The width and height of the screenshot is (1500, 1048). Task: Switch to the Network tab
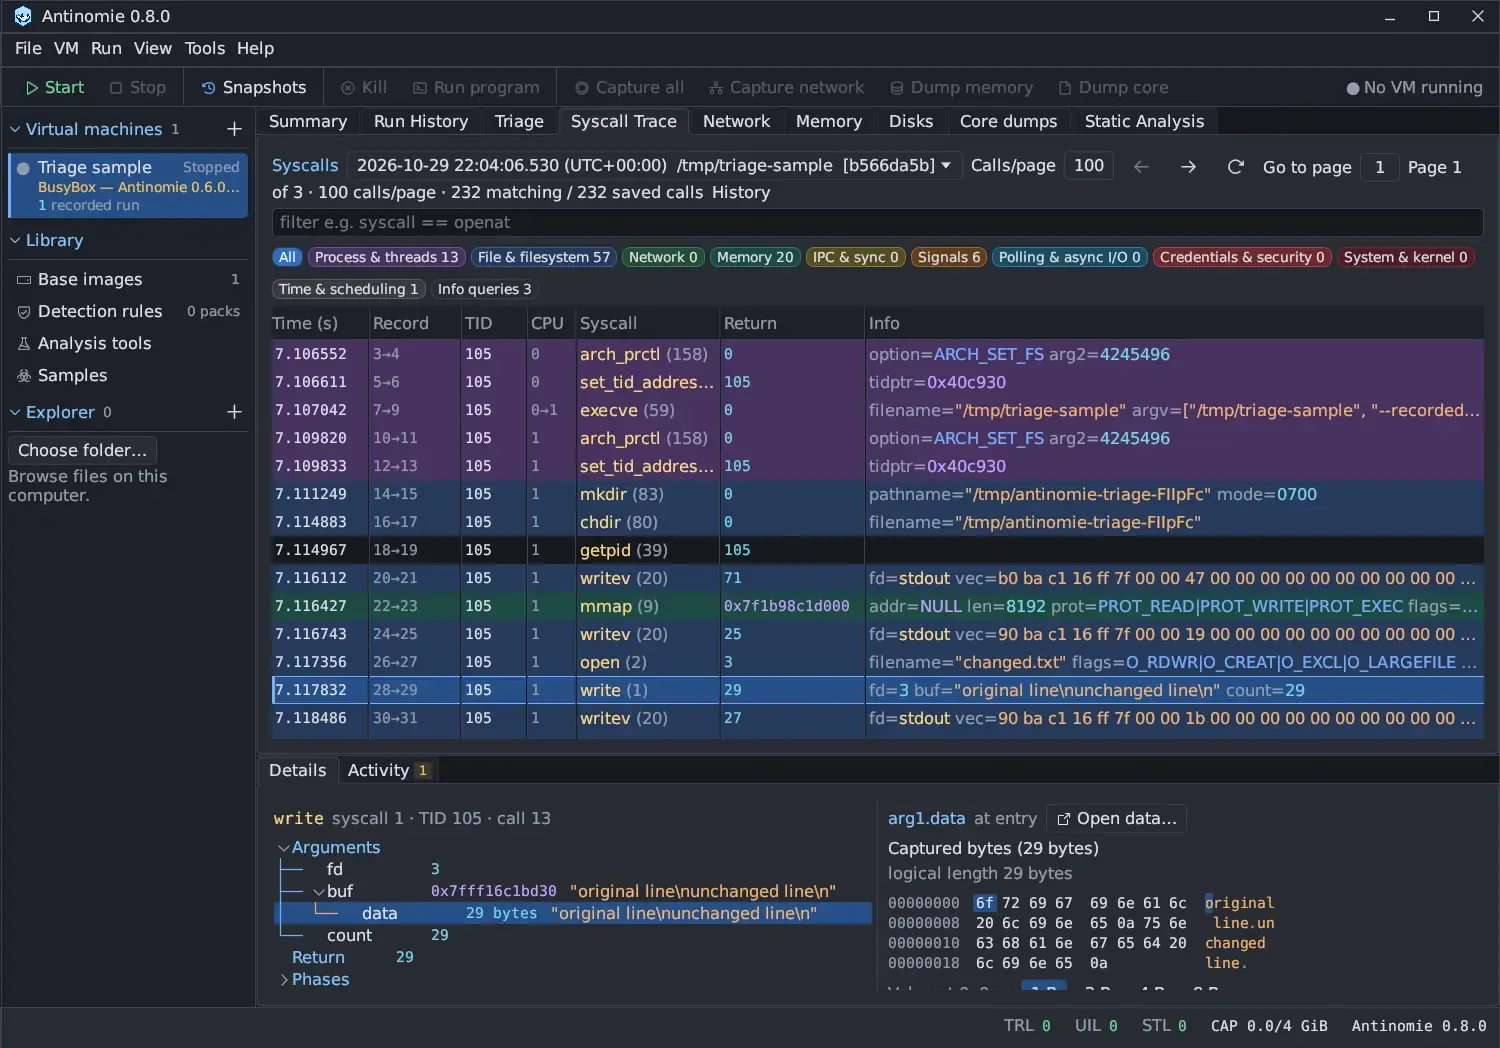[736, 121]
